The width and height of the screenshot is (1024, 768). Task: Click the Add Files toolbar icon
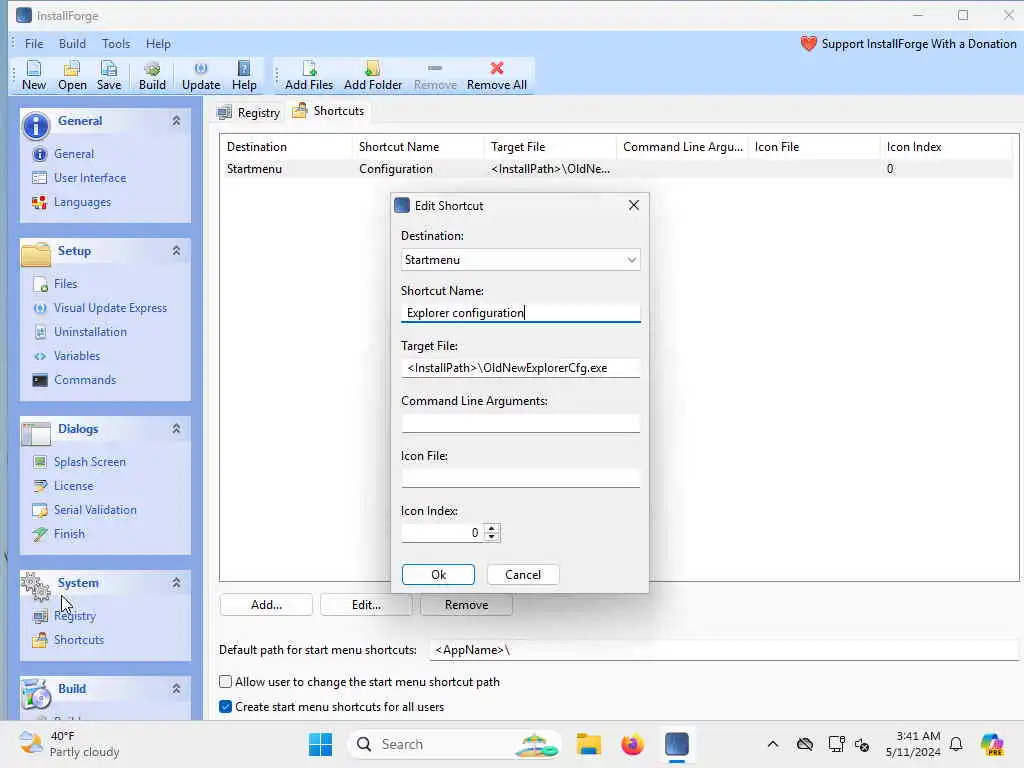(x=309, y=76)
